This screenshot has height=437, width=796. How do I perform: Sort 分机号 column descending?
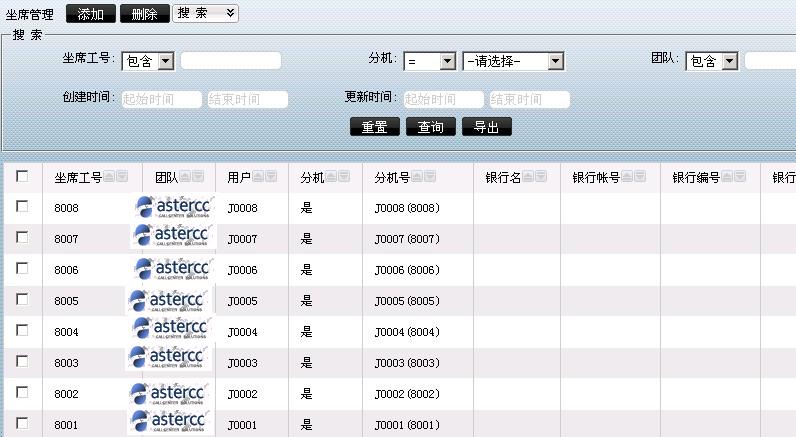(x=430, y=177)
